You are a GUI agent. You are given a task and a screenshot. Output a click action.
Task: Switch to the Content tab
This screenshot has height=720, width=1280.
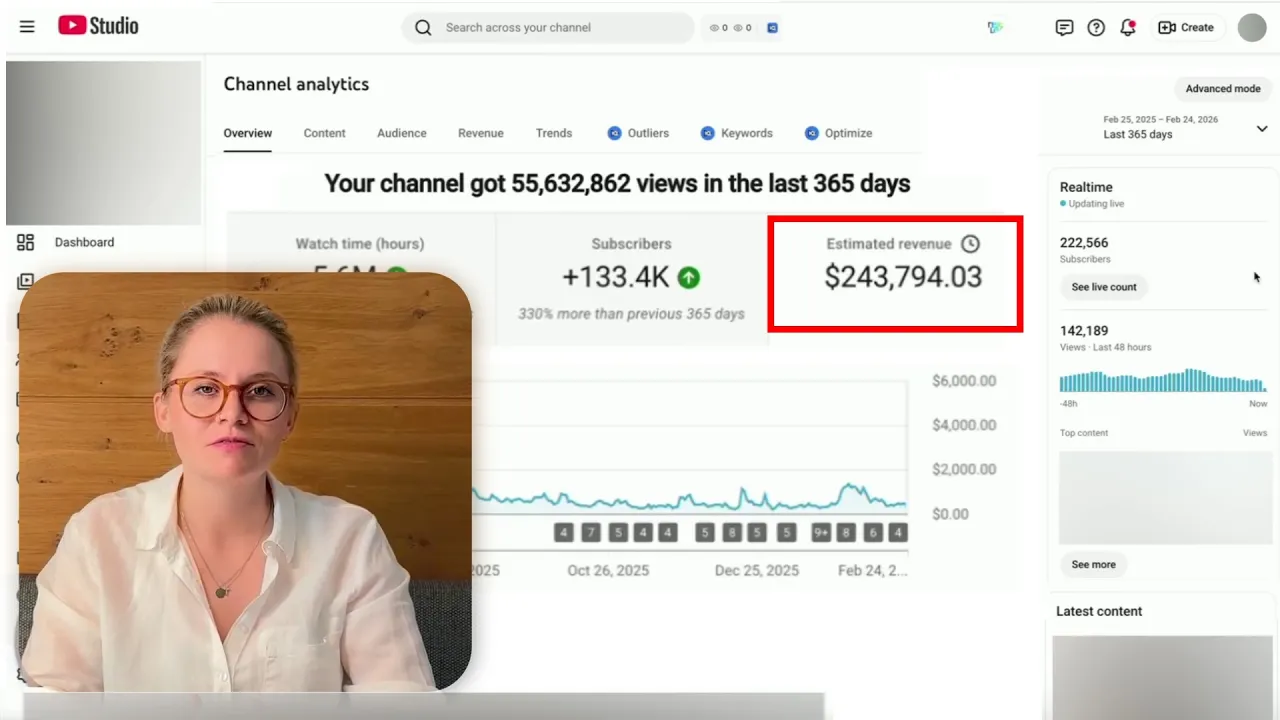pos(324,133)
